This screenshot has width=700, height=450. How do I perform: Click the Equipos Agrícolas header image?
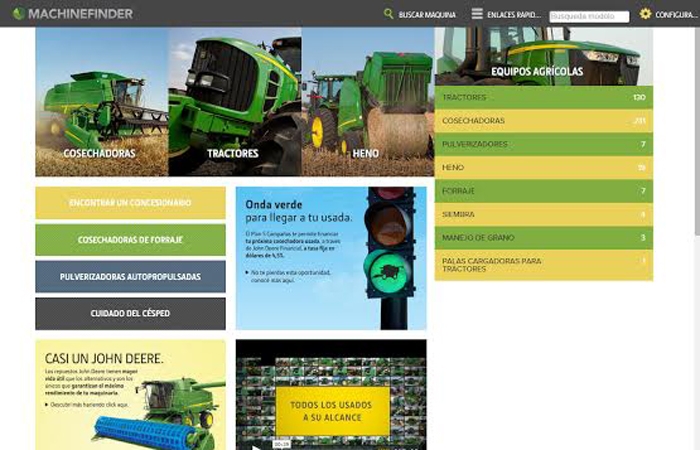point(544,56)
